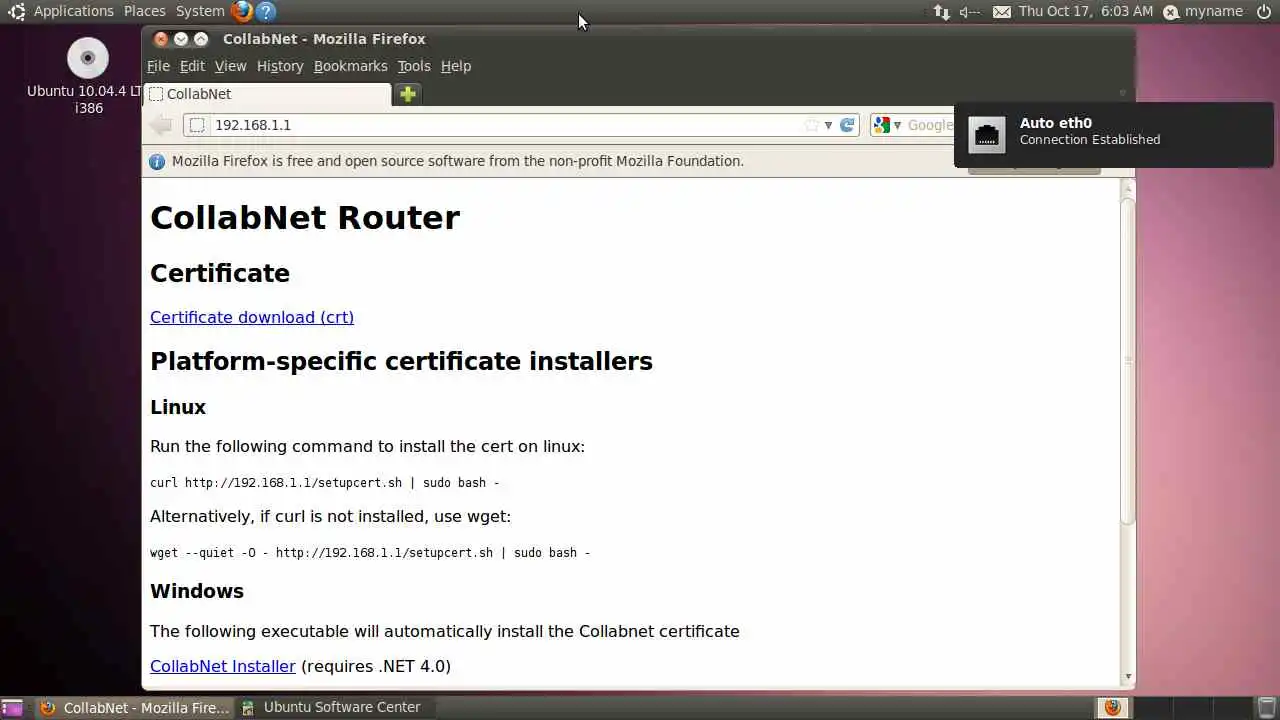Select the Google search engine icon

click(881, 125)
